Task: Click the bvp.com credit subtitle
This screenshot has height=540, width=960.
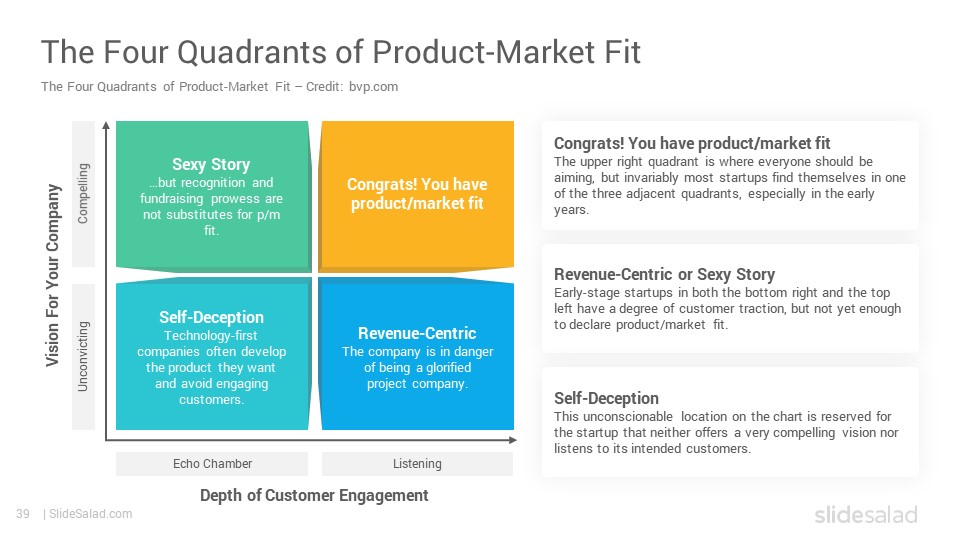Action: (x=219, y=86)
